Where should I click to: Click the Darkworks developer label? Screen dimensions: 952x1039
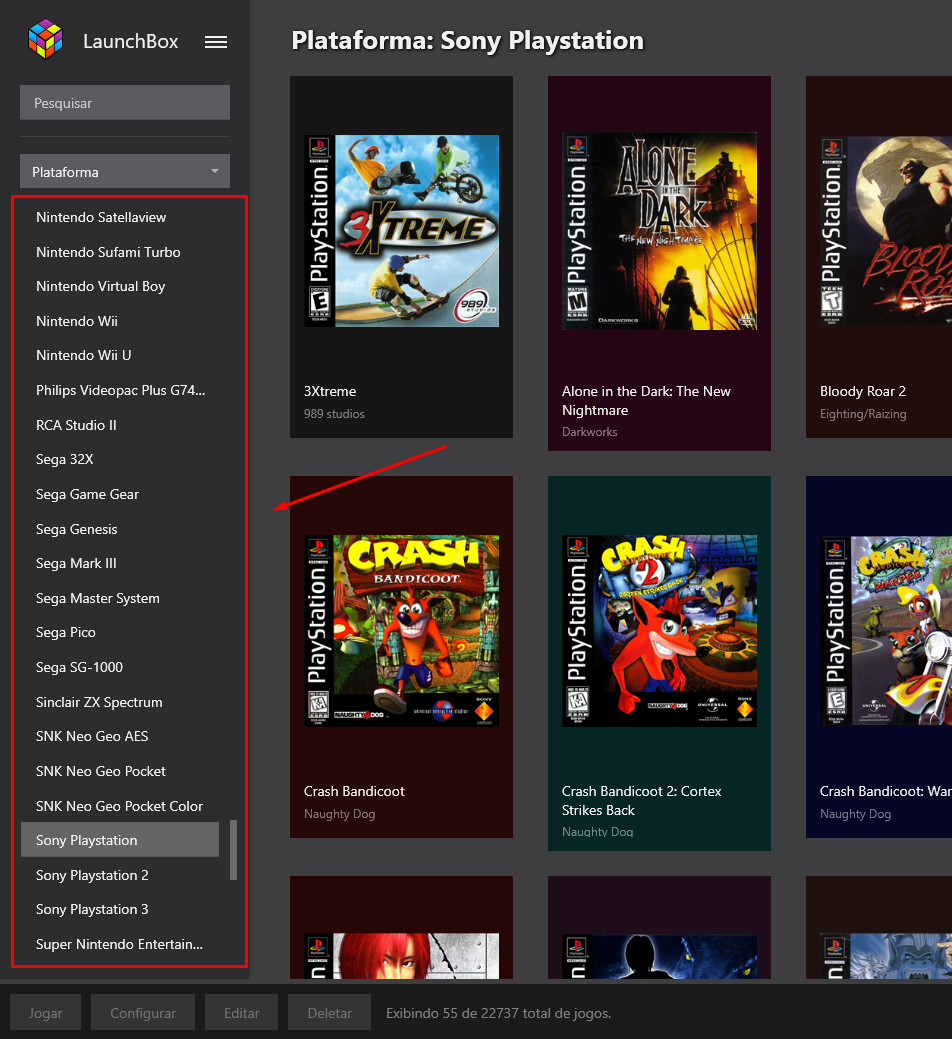pos(590,432)
